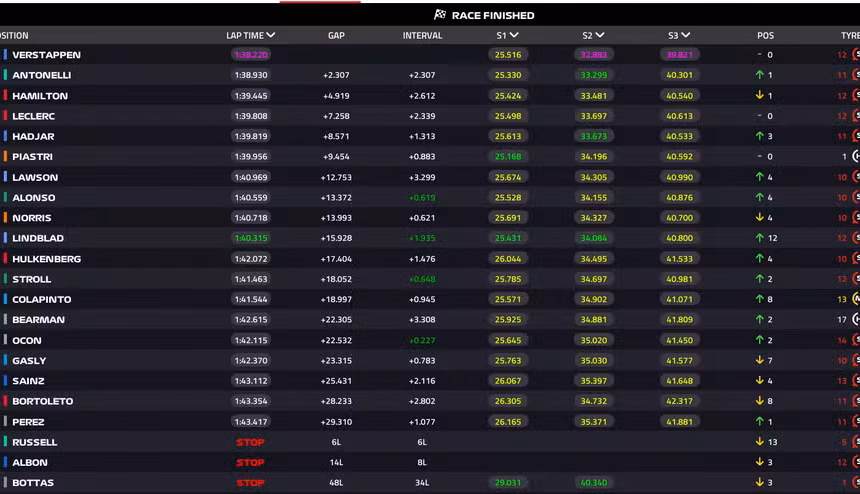
Task: Click Verstappen's purple S3 time 39.821
Action: 680,55
